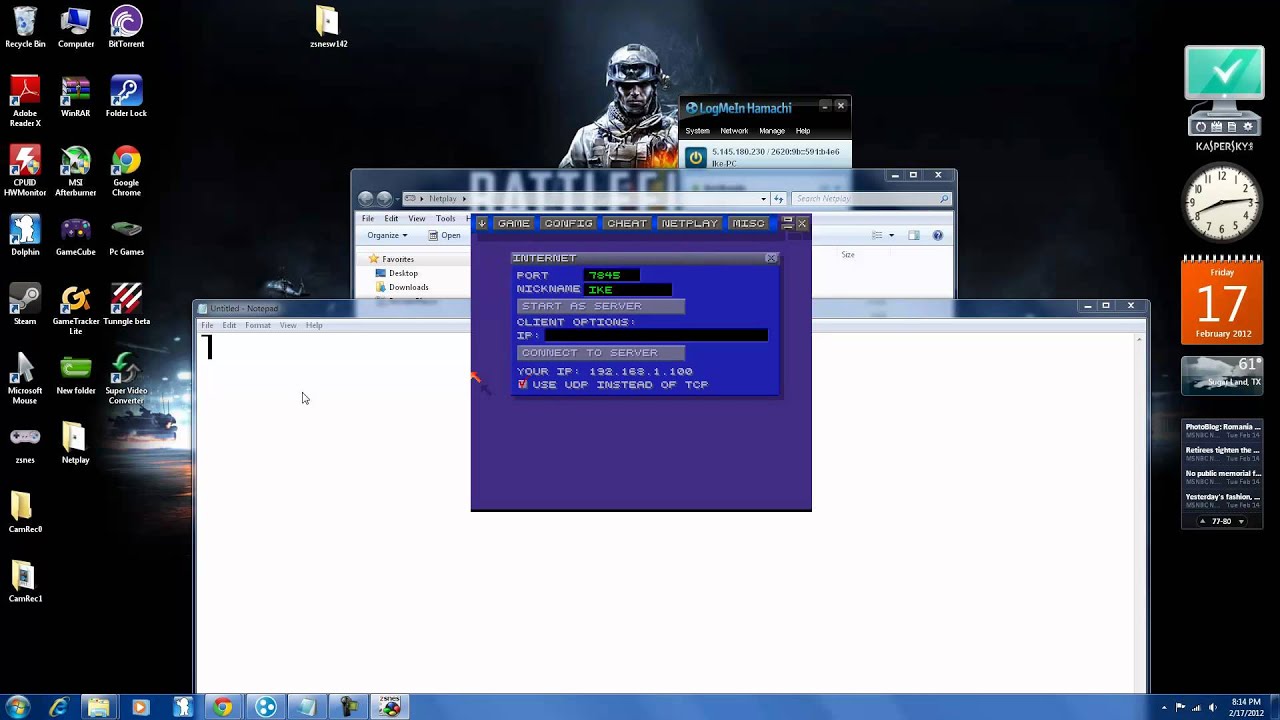
Task: Click the Internet Explorer taskbar icon
Action: pos(58,707)
